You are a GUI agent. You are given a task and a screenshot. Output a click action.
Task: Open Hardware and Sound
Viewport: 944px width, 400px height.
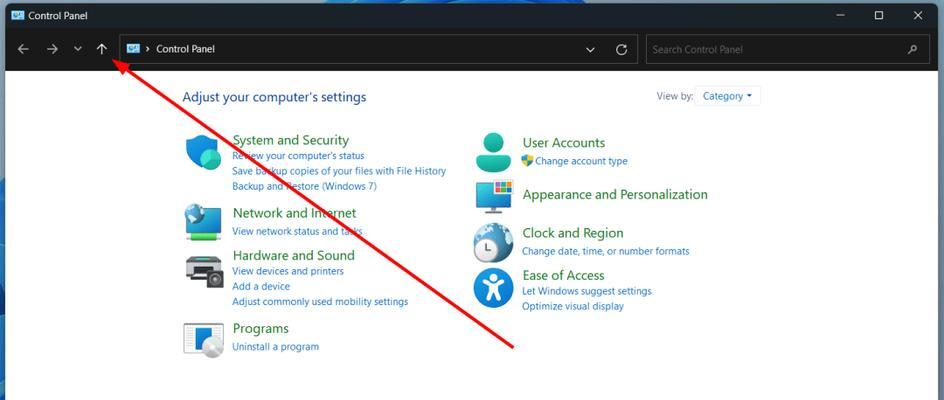pyautogui.click(x=294, y=255)
